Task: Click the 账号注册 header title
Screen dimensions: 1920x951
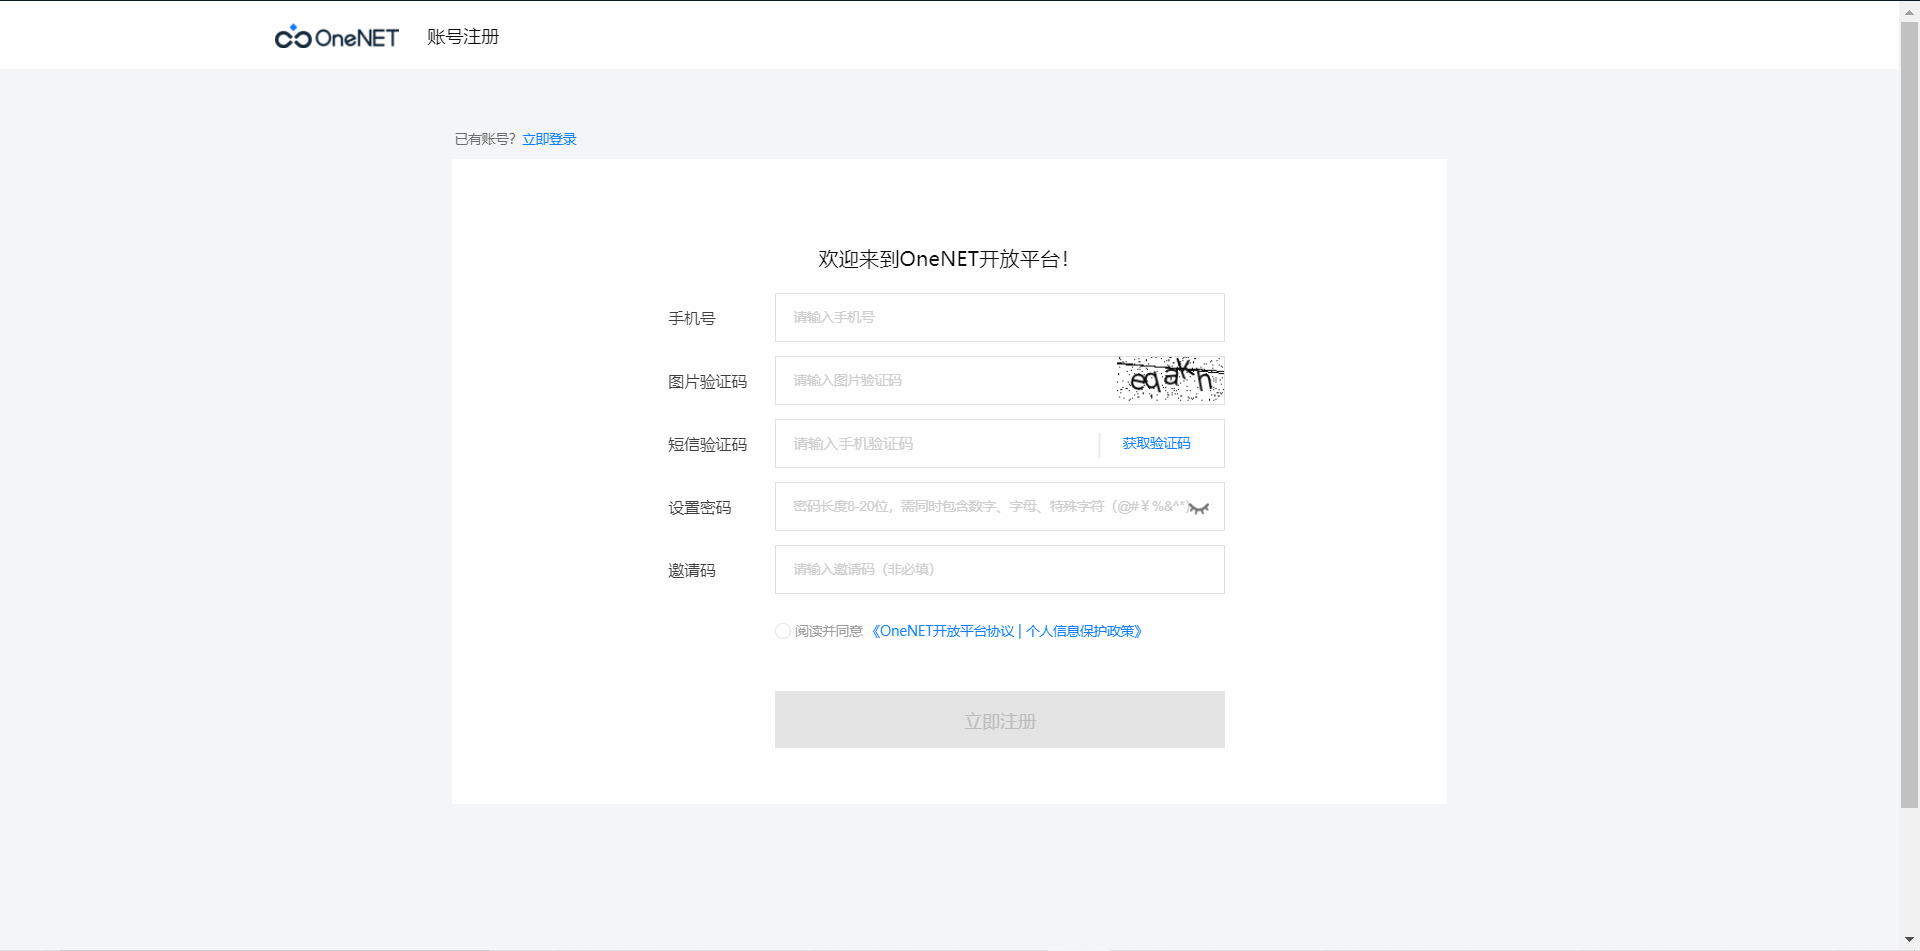Action: (x=463, y=37)
